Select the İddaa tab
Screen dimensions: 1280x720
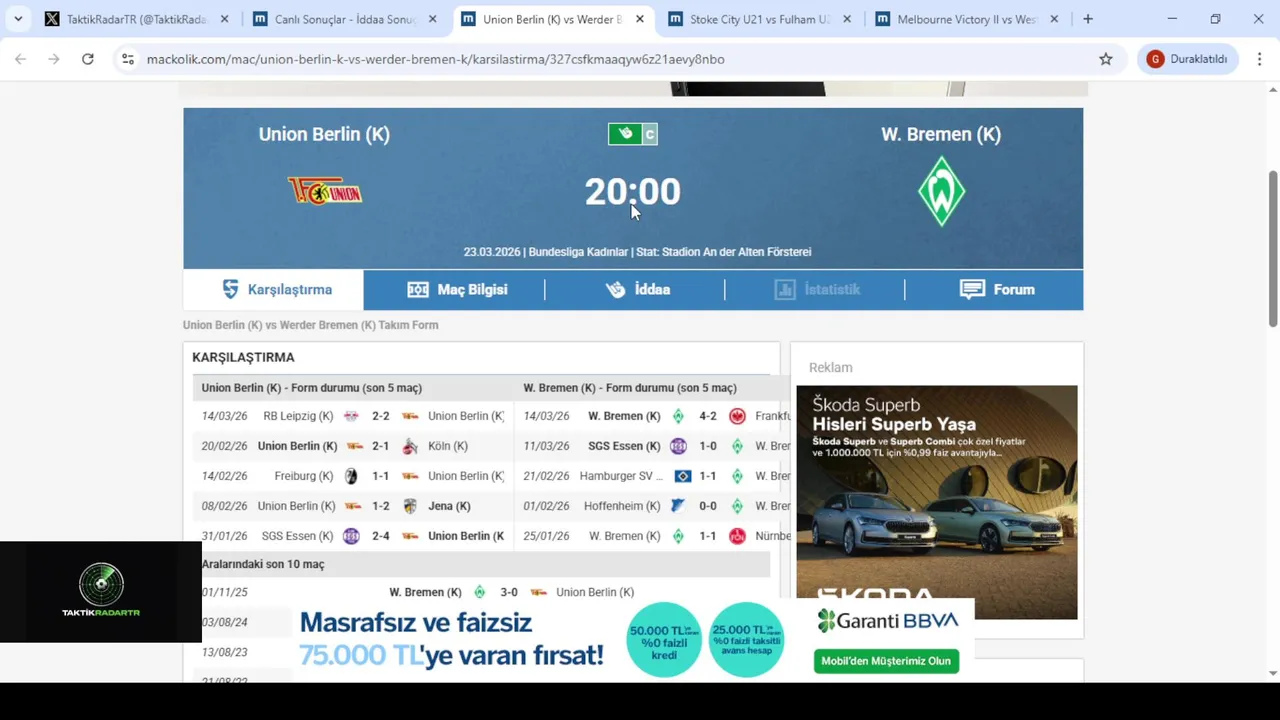[635, 289]
